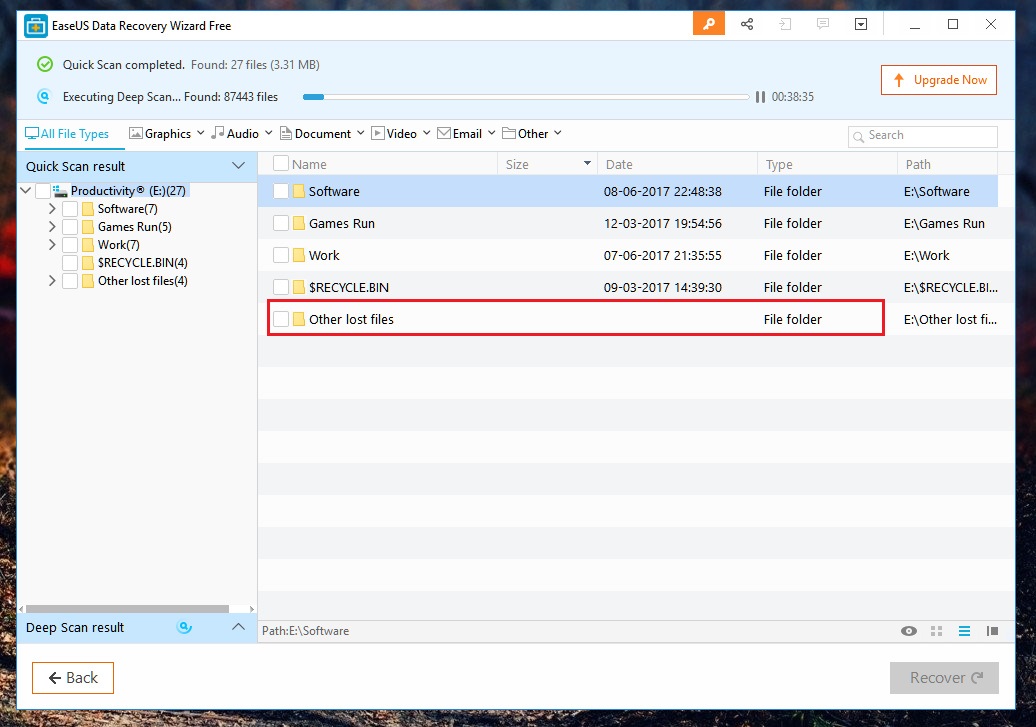This screenshot has height=727, width=1036.
Task: Click the Path:E:\Software status text
Action: pos(305,631)
